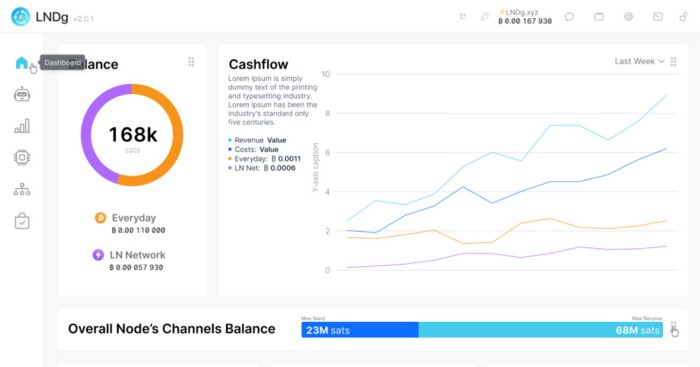Click the key icon in header
The width and height of the screenshot is (700, 367).
click(x=484, y=17)
